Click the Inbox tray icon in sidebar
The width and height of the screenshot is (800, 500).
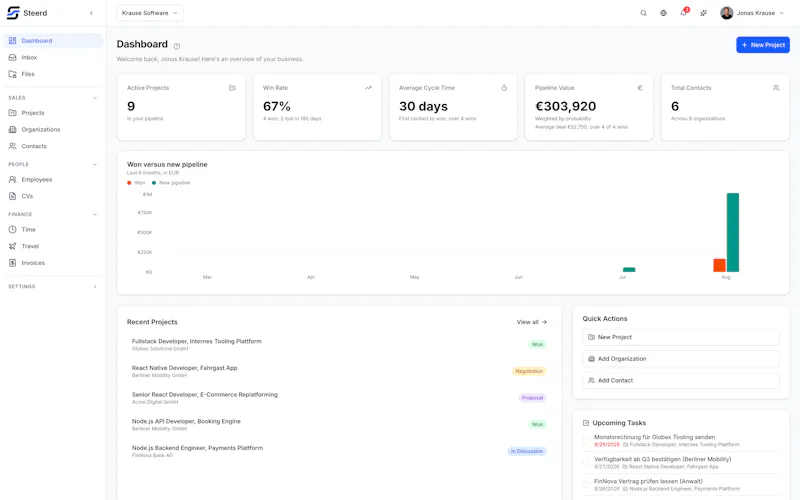[x=13, y=57]
